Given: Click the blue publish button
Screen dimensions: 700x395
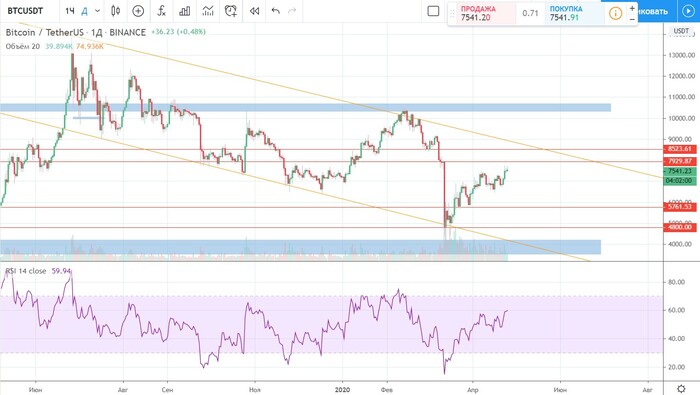Looking at the screenshot, I should coord(653,11).
